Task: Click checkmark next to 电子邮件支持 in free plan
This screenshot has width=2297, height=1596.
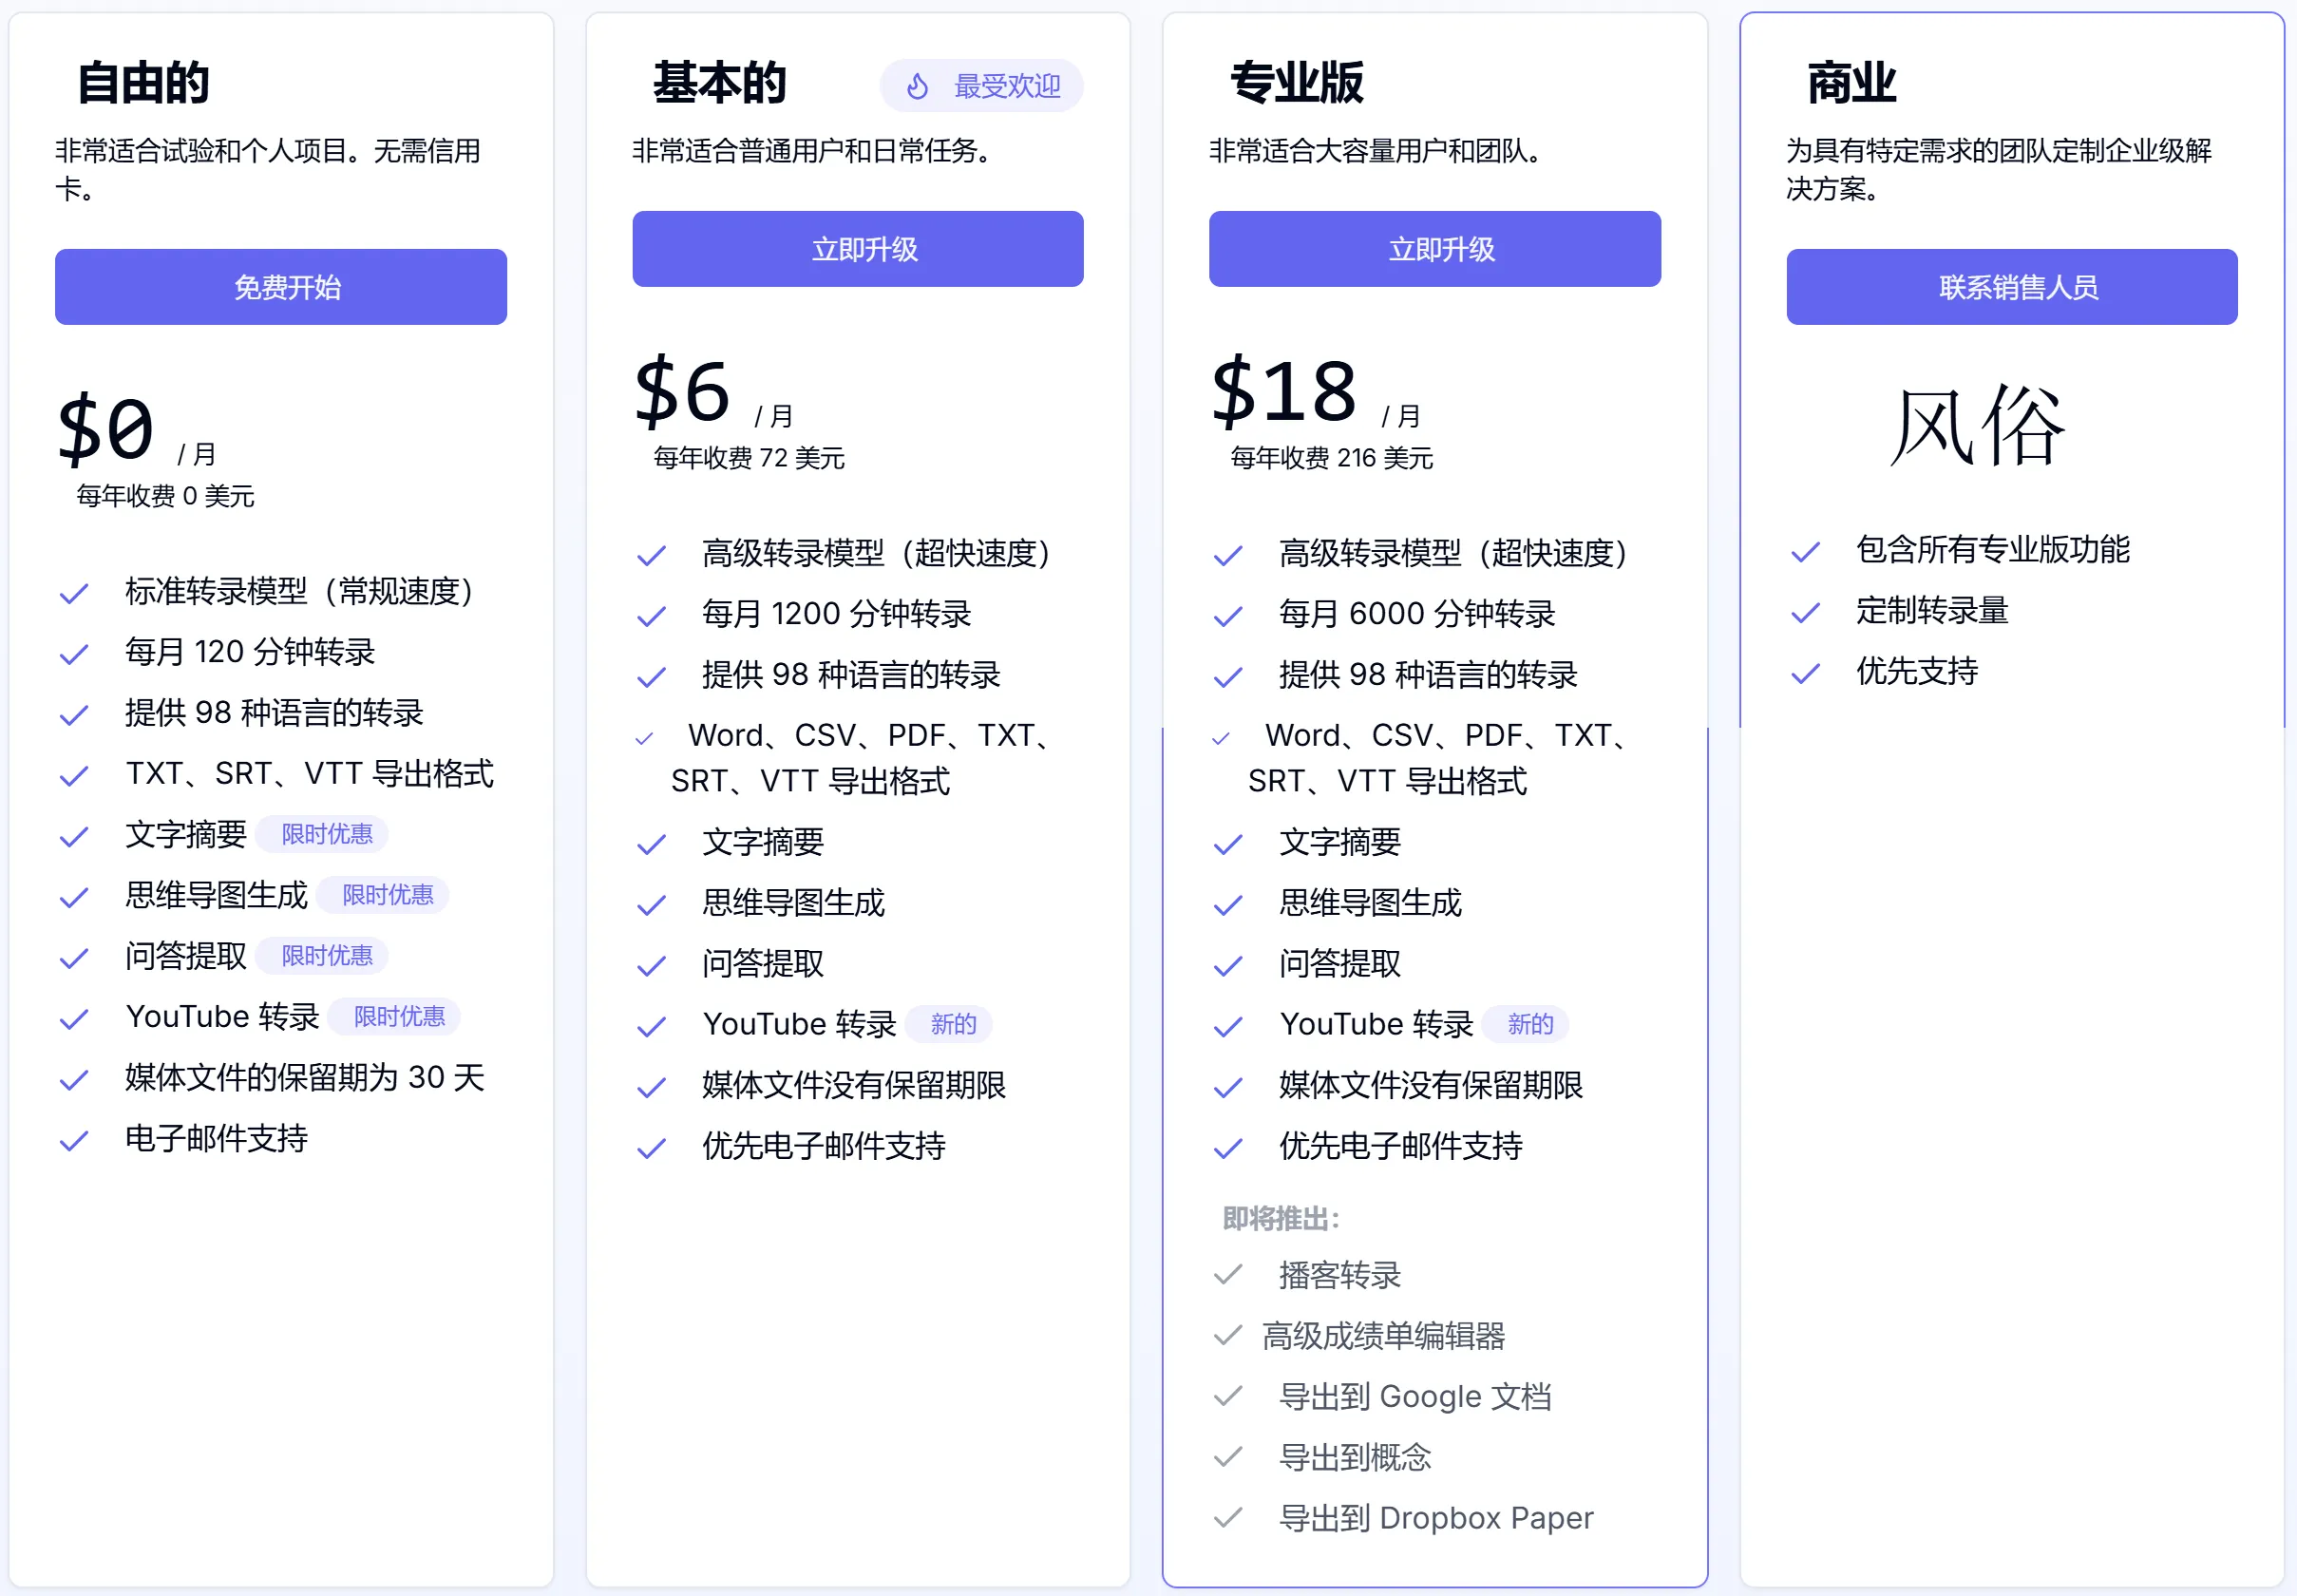Action: pos(74,1141)
